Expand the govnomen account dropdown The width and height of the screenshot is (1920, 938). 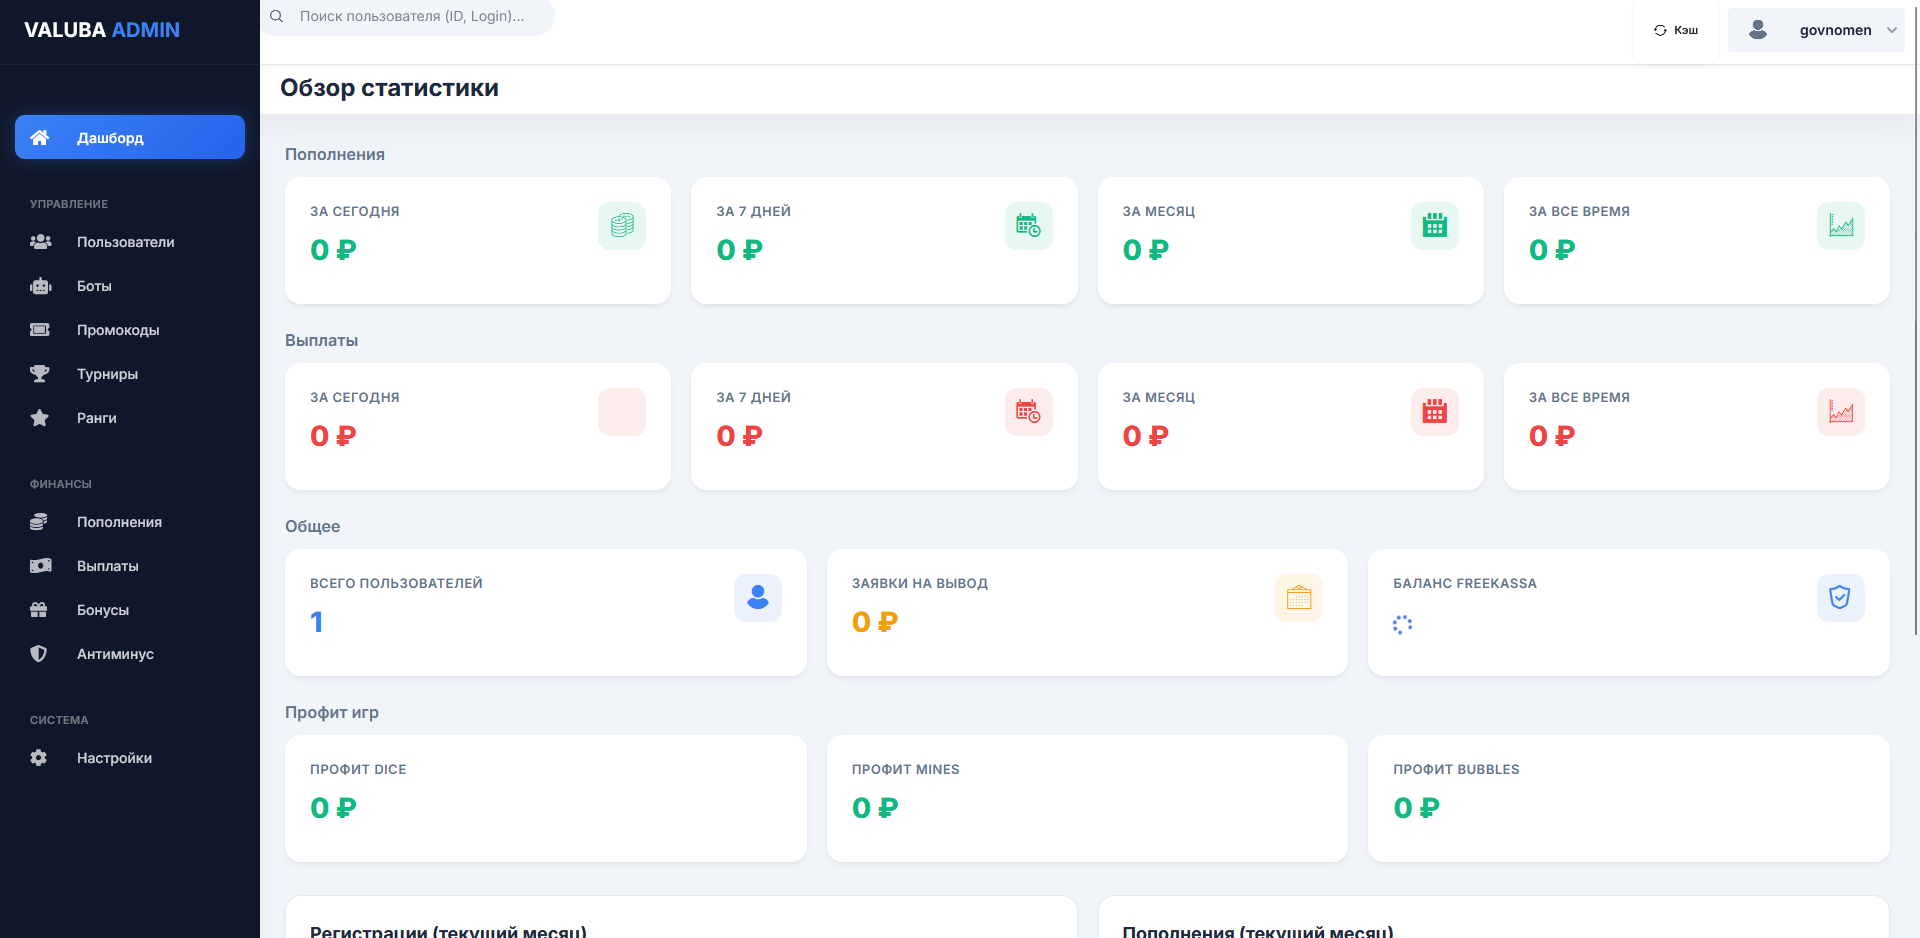pos(1816,30)
